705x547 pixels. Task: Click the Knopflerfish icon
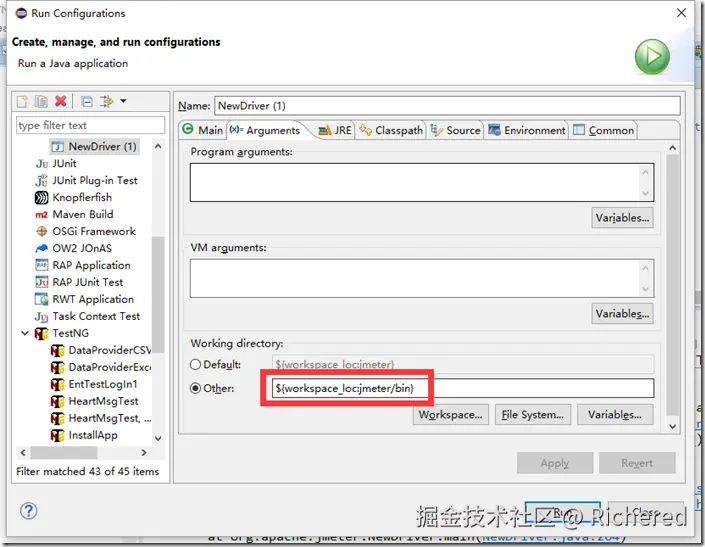pos(41,197)
